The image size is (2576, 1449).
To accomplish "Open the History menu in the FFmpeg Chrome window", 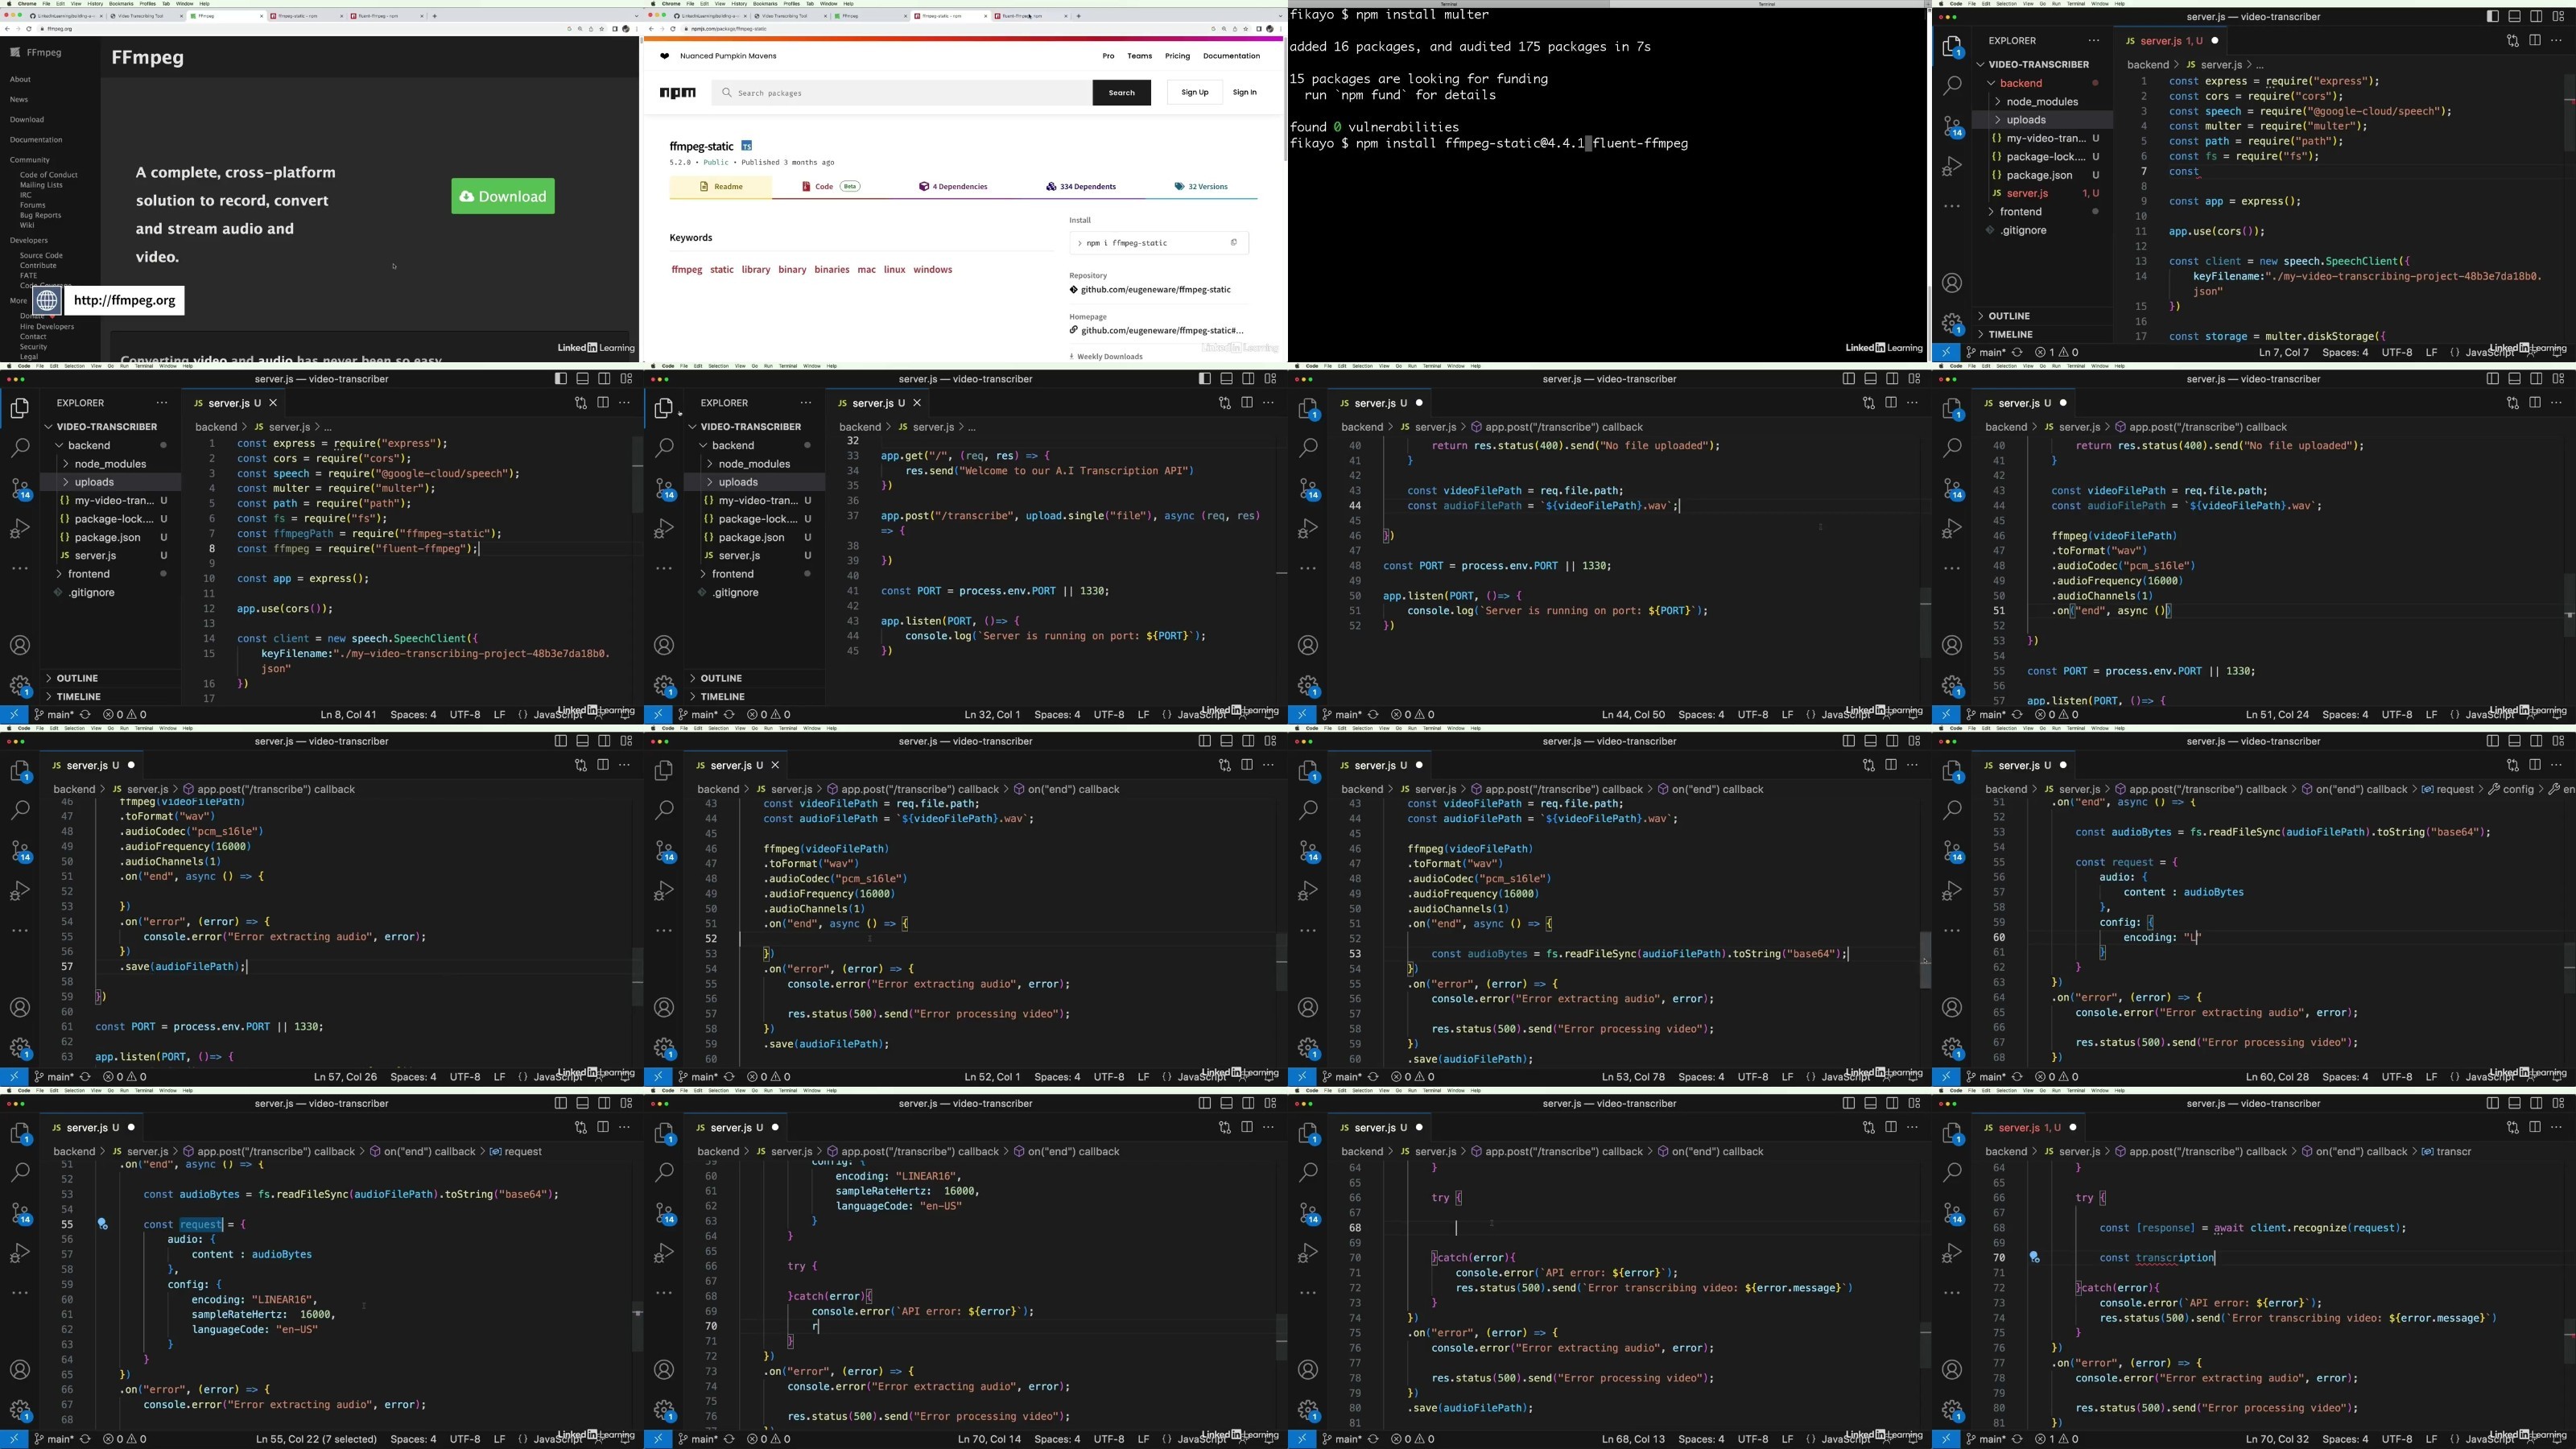I will (95, 3).
